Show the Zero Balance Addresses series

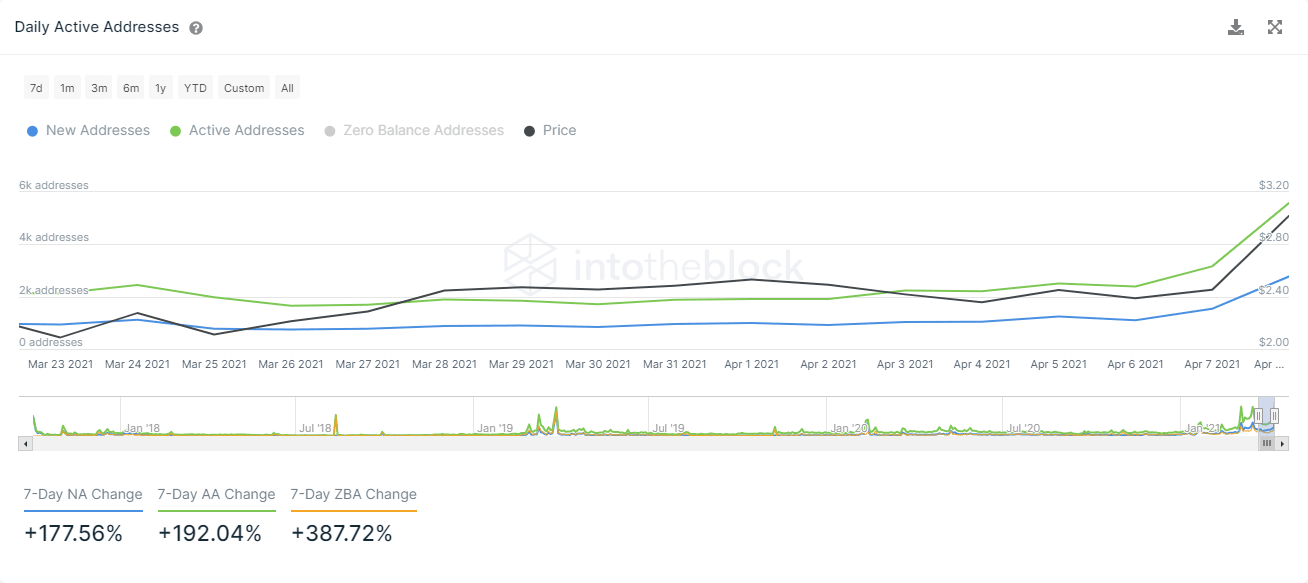click(x=414, y=130)
